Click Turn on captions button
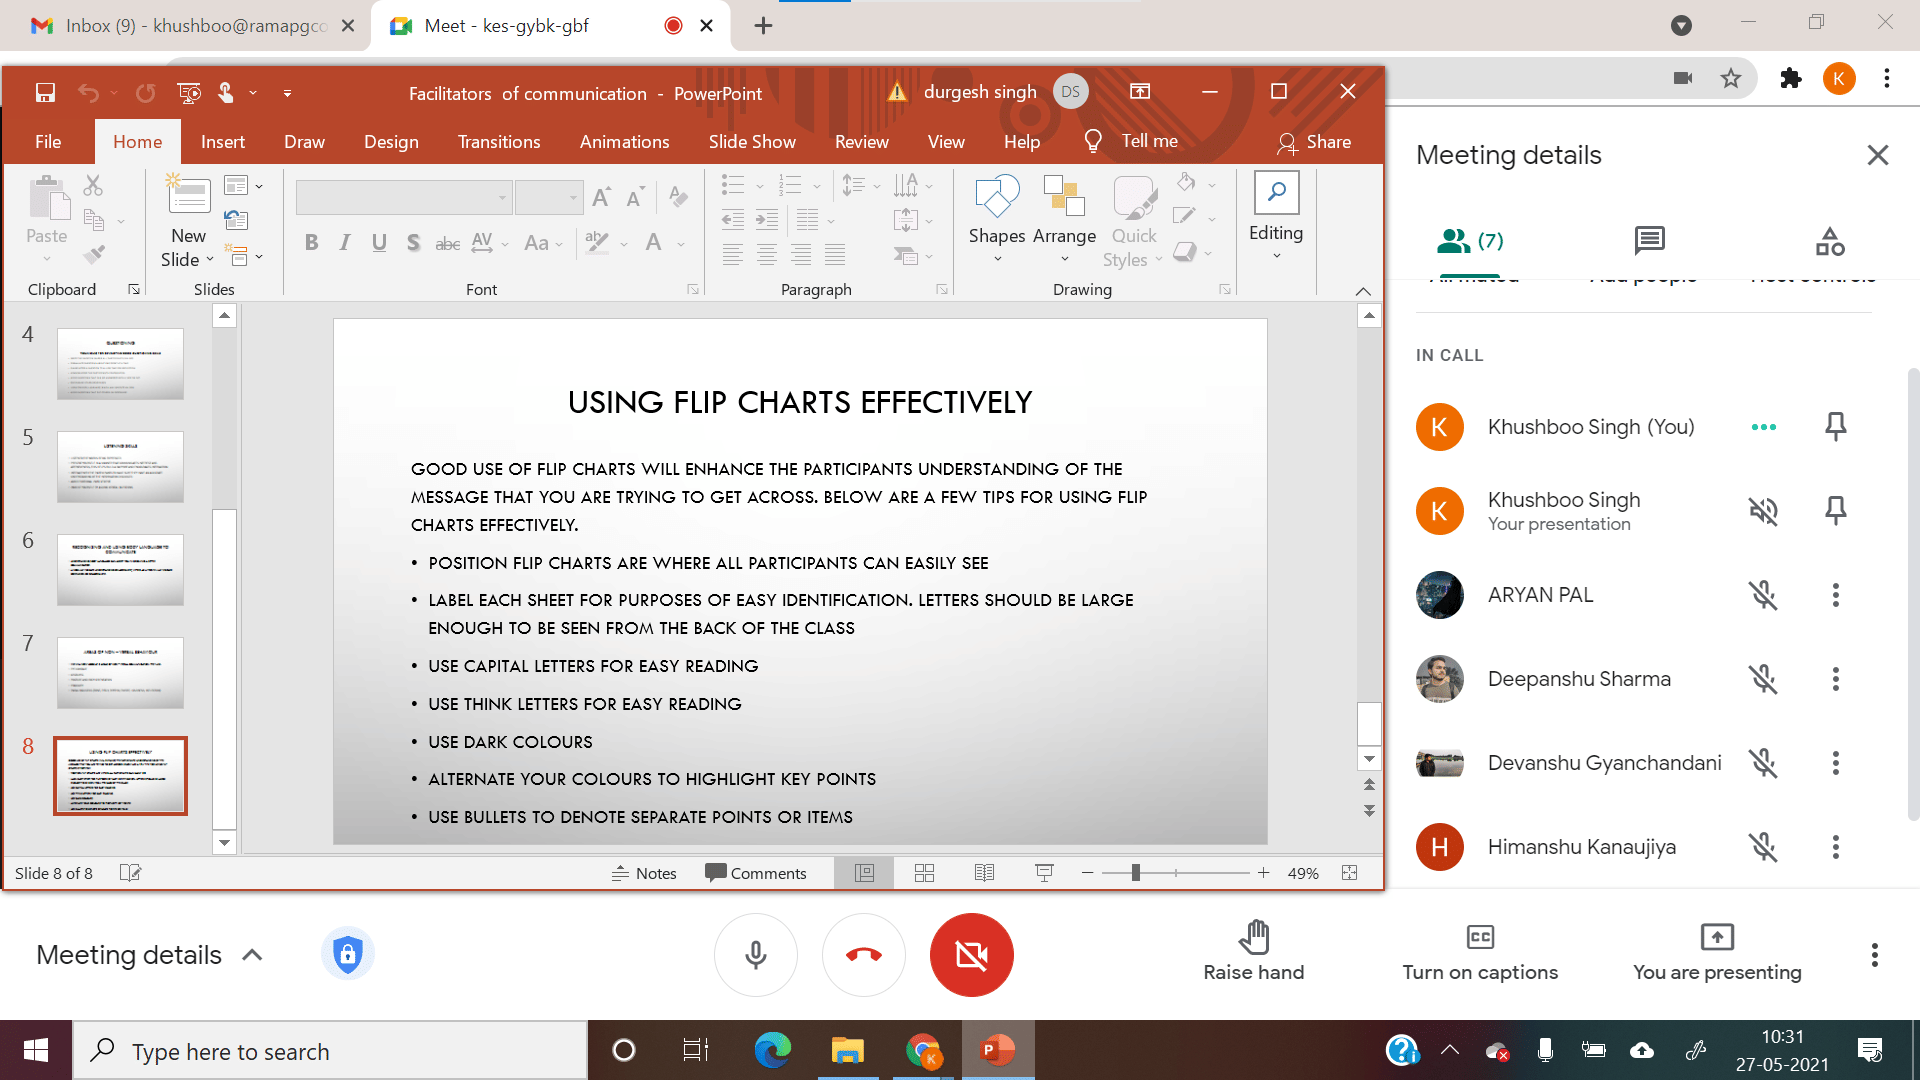This screenshot has width=1920, height=1080. coord(1480,952)
